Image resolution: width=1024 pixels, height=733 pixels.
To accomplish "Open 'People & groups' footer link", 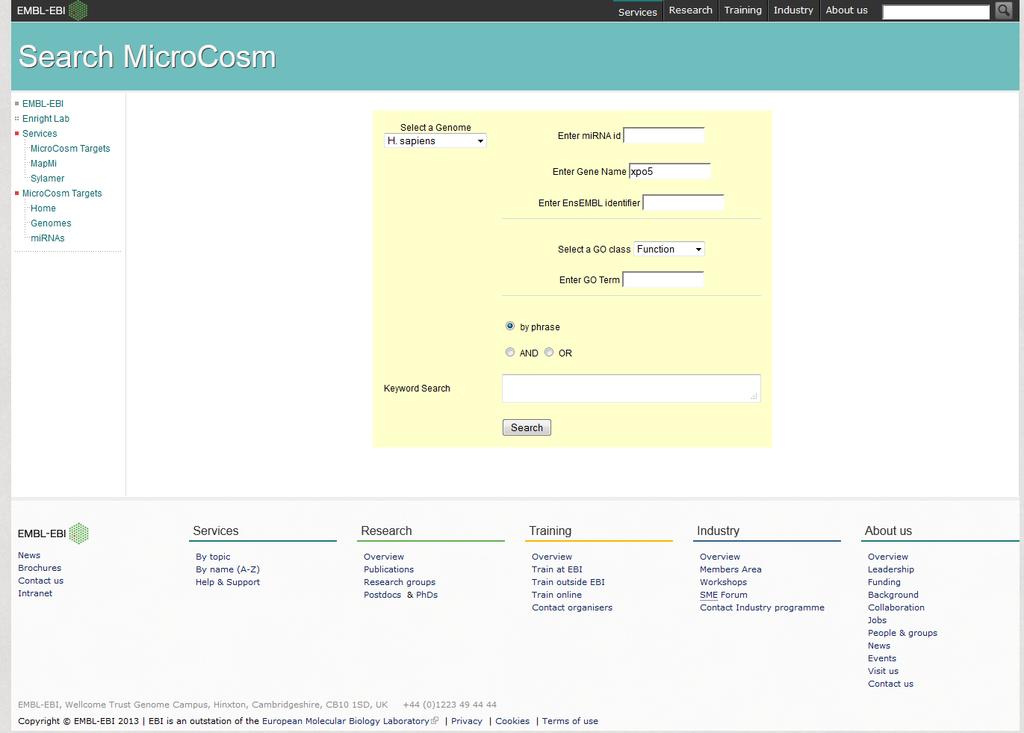I will point(902,633).
